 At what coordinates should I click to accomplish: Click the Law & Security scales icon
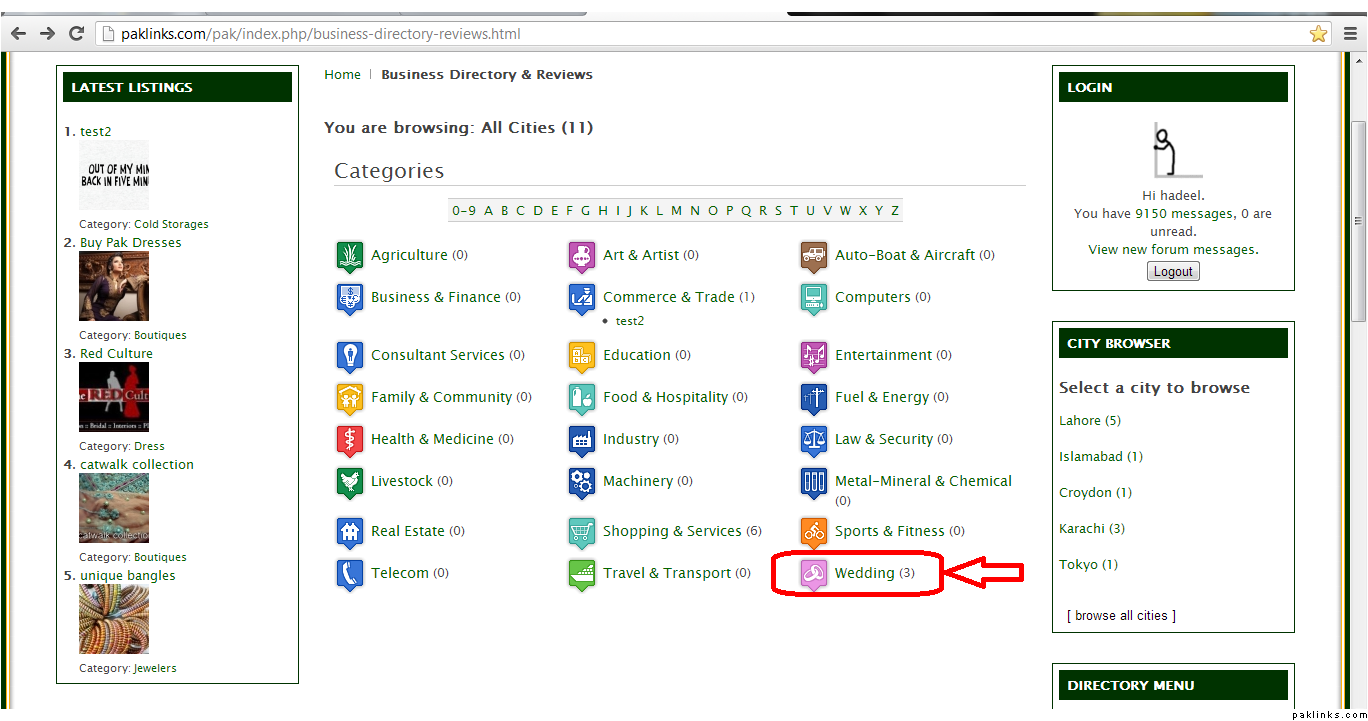point(813,440)
